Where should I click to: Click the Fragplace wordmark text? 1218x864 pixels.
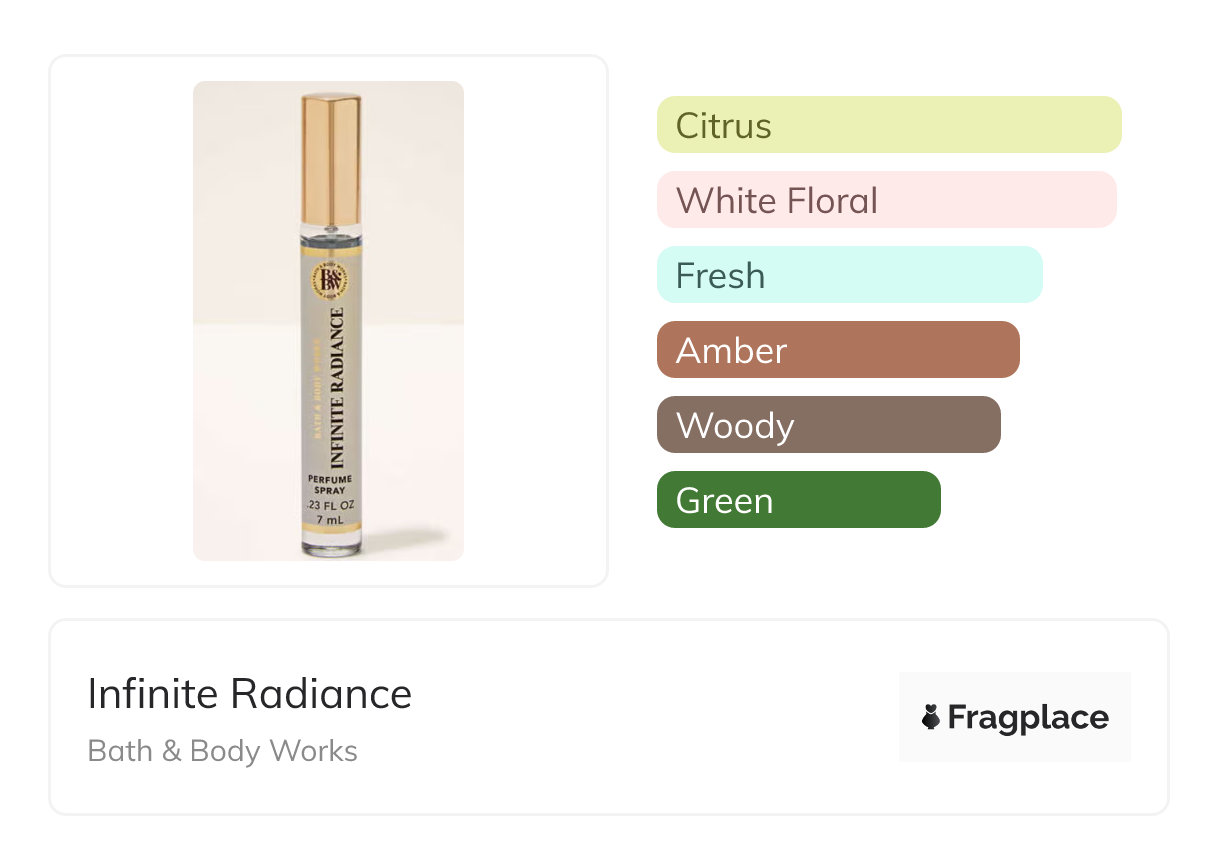tap(1027, 717)
